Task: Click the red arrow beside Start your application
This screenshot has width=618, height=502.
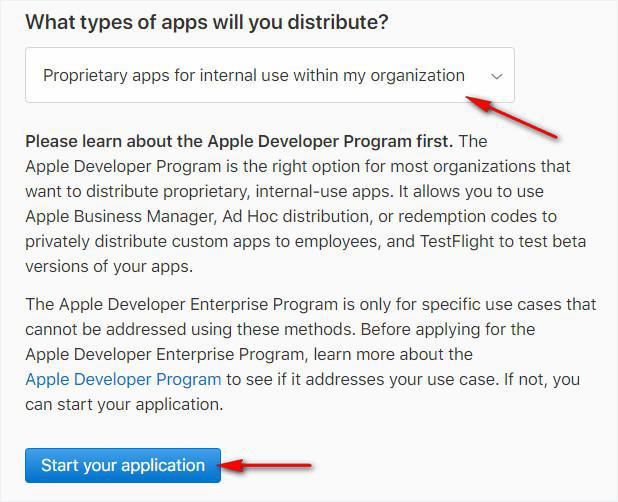Action: tap(268, 466)
